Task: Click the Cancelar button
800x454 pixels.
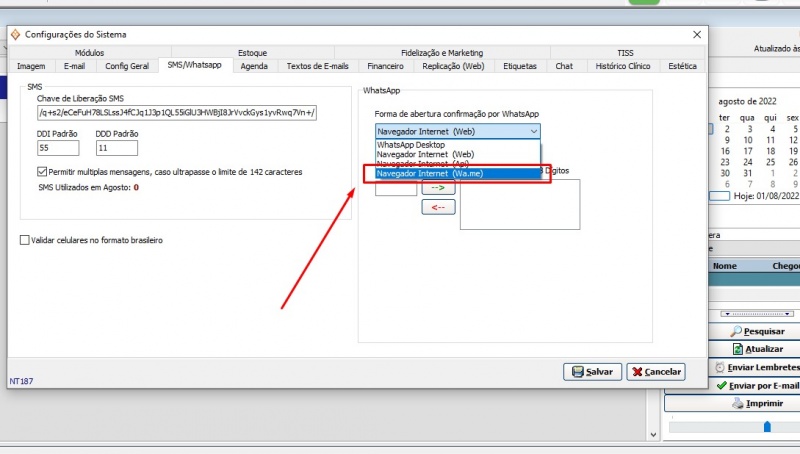Action: [x=655, y=371]
